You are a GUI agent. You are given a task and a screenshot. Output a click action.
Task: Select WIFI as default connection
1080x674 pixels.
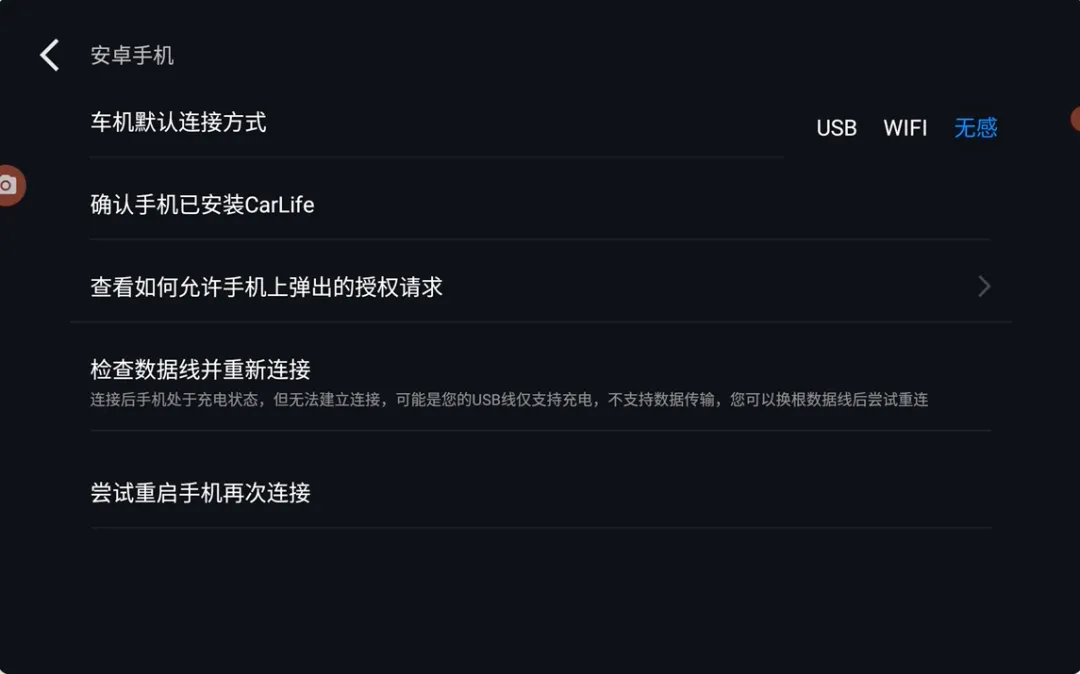pyautogui.click(x=905, y=128)
